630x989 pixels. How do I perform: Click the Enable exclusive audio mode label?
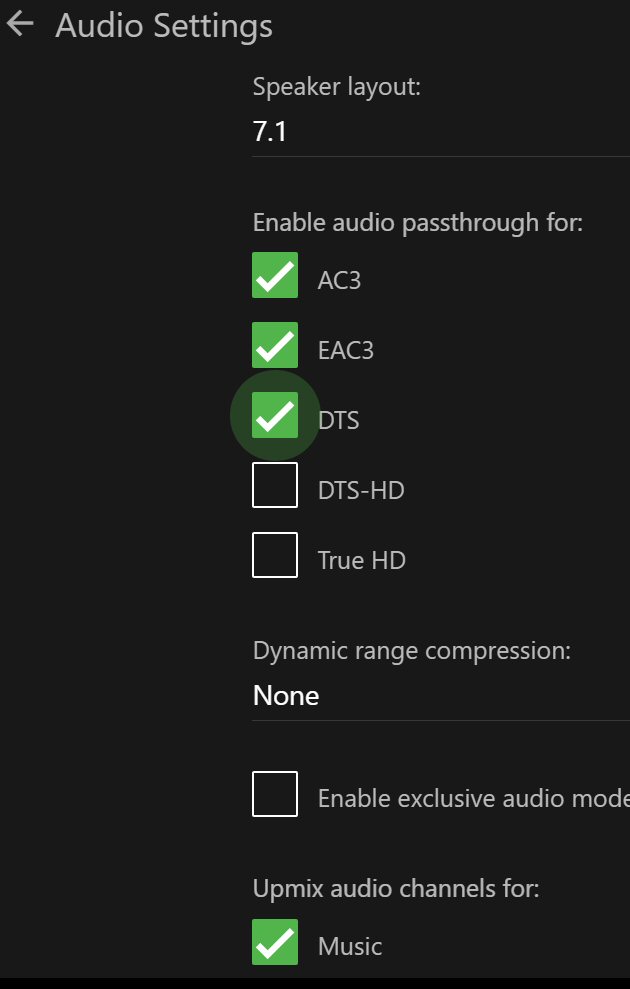click(472, 799)
